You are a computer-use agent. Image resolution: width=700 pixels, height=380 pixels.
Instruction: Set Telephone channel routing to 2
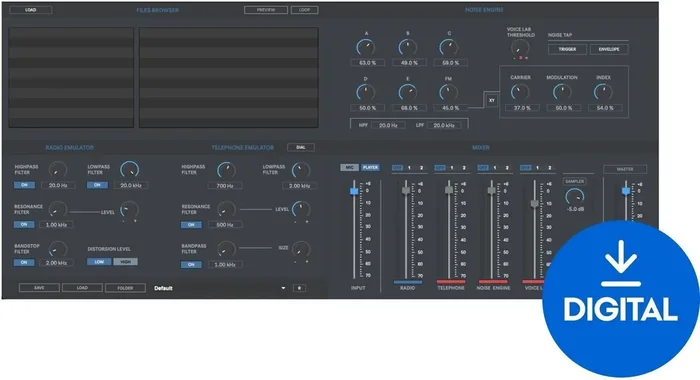[464, 168]
